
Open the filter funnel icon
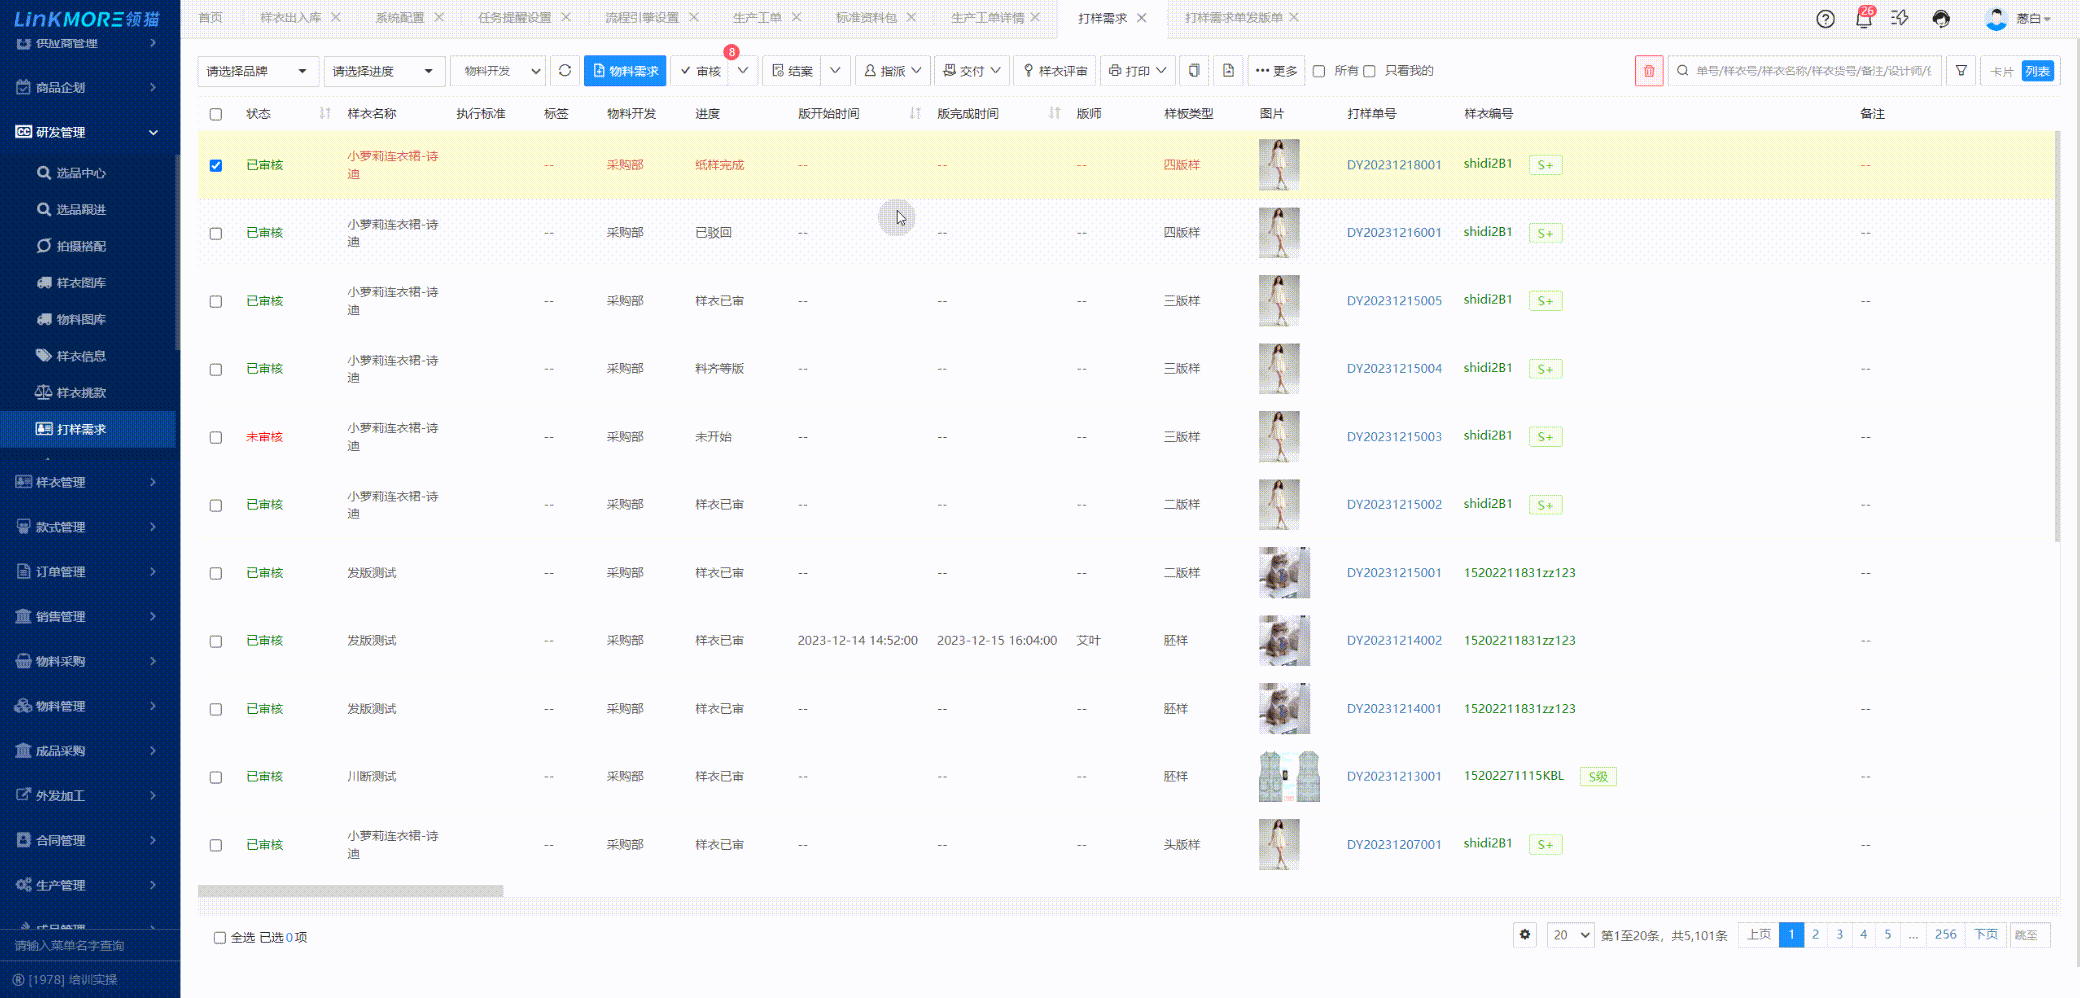pyautogui.click(x=1961, y=71)
